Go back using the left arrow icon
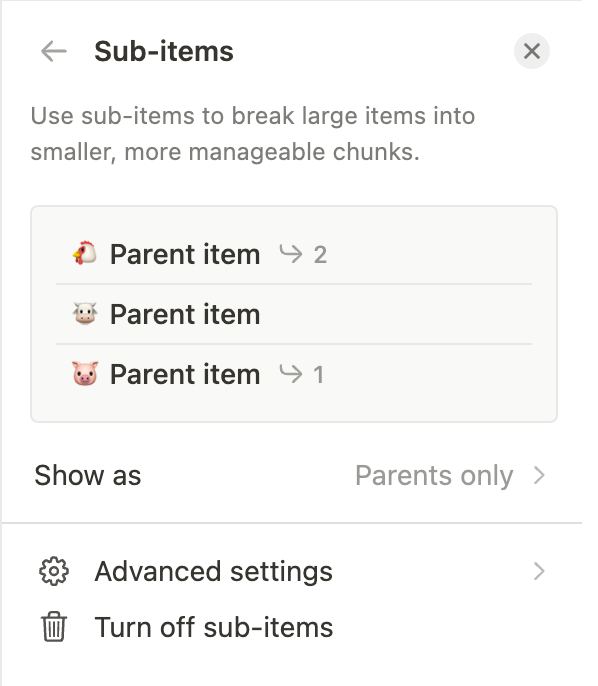Viewport: 598px width, 686px height. 54,51
